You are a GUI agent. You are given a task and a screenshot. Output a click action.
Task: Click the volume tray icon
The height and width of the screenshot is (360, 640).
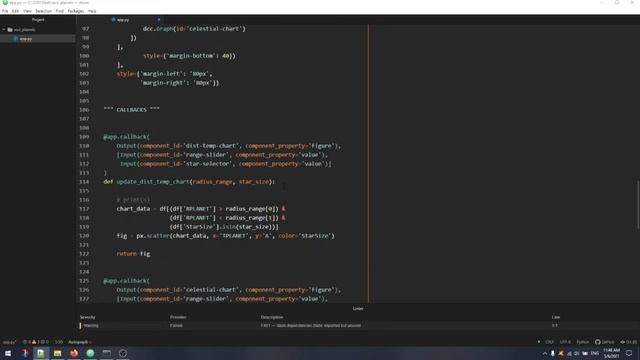(x=577, y=353)
